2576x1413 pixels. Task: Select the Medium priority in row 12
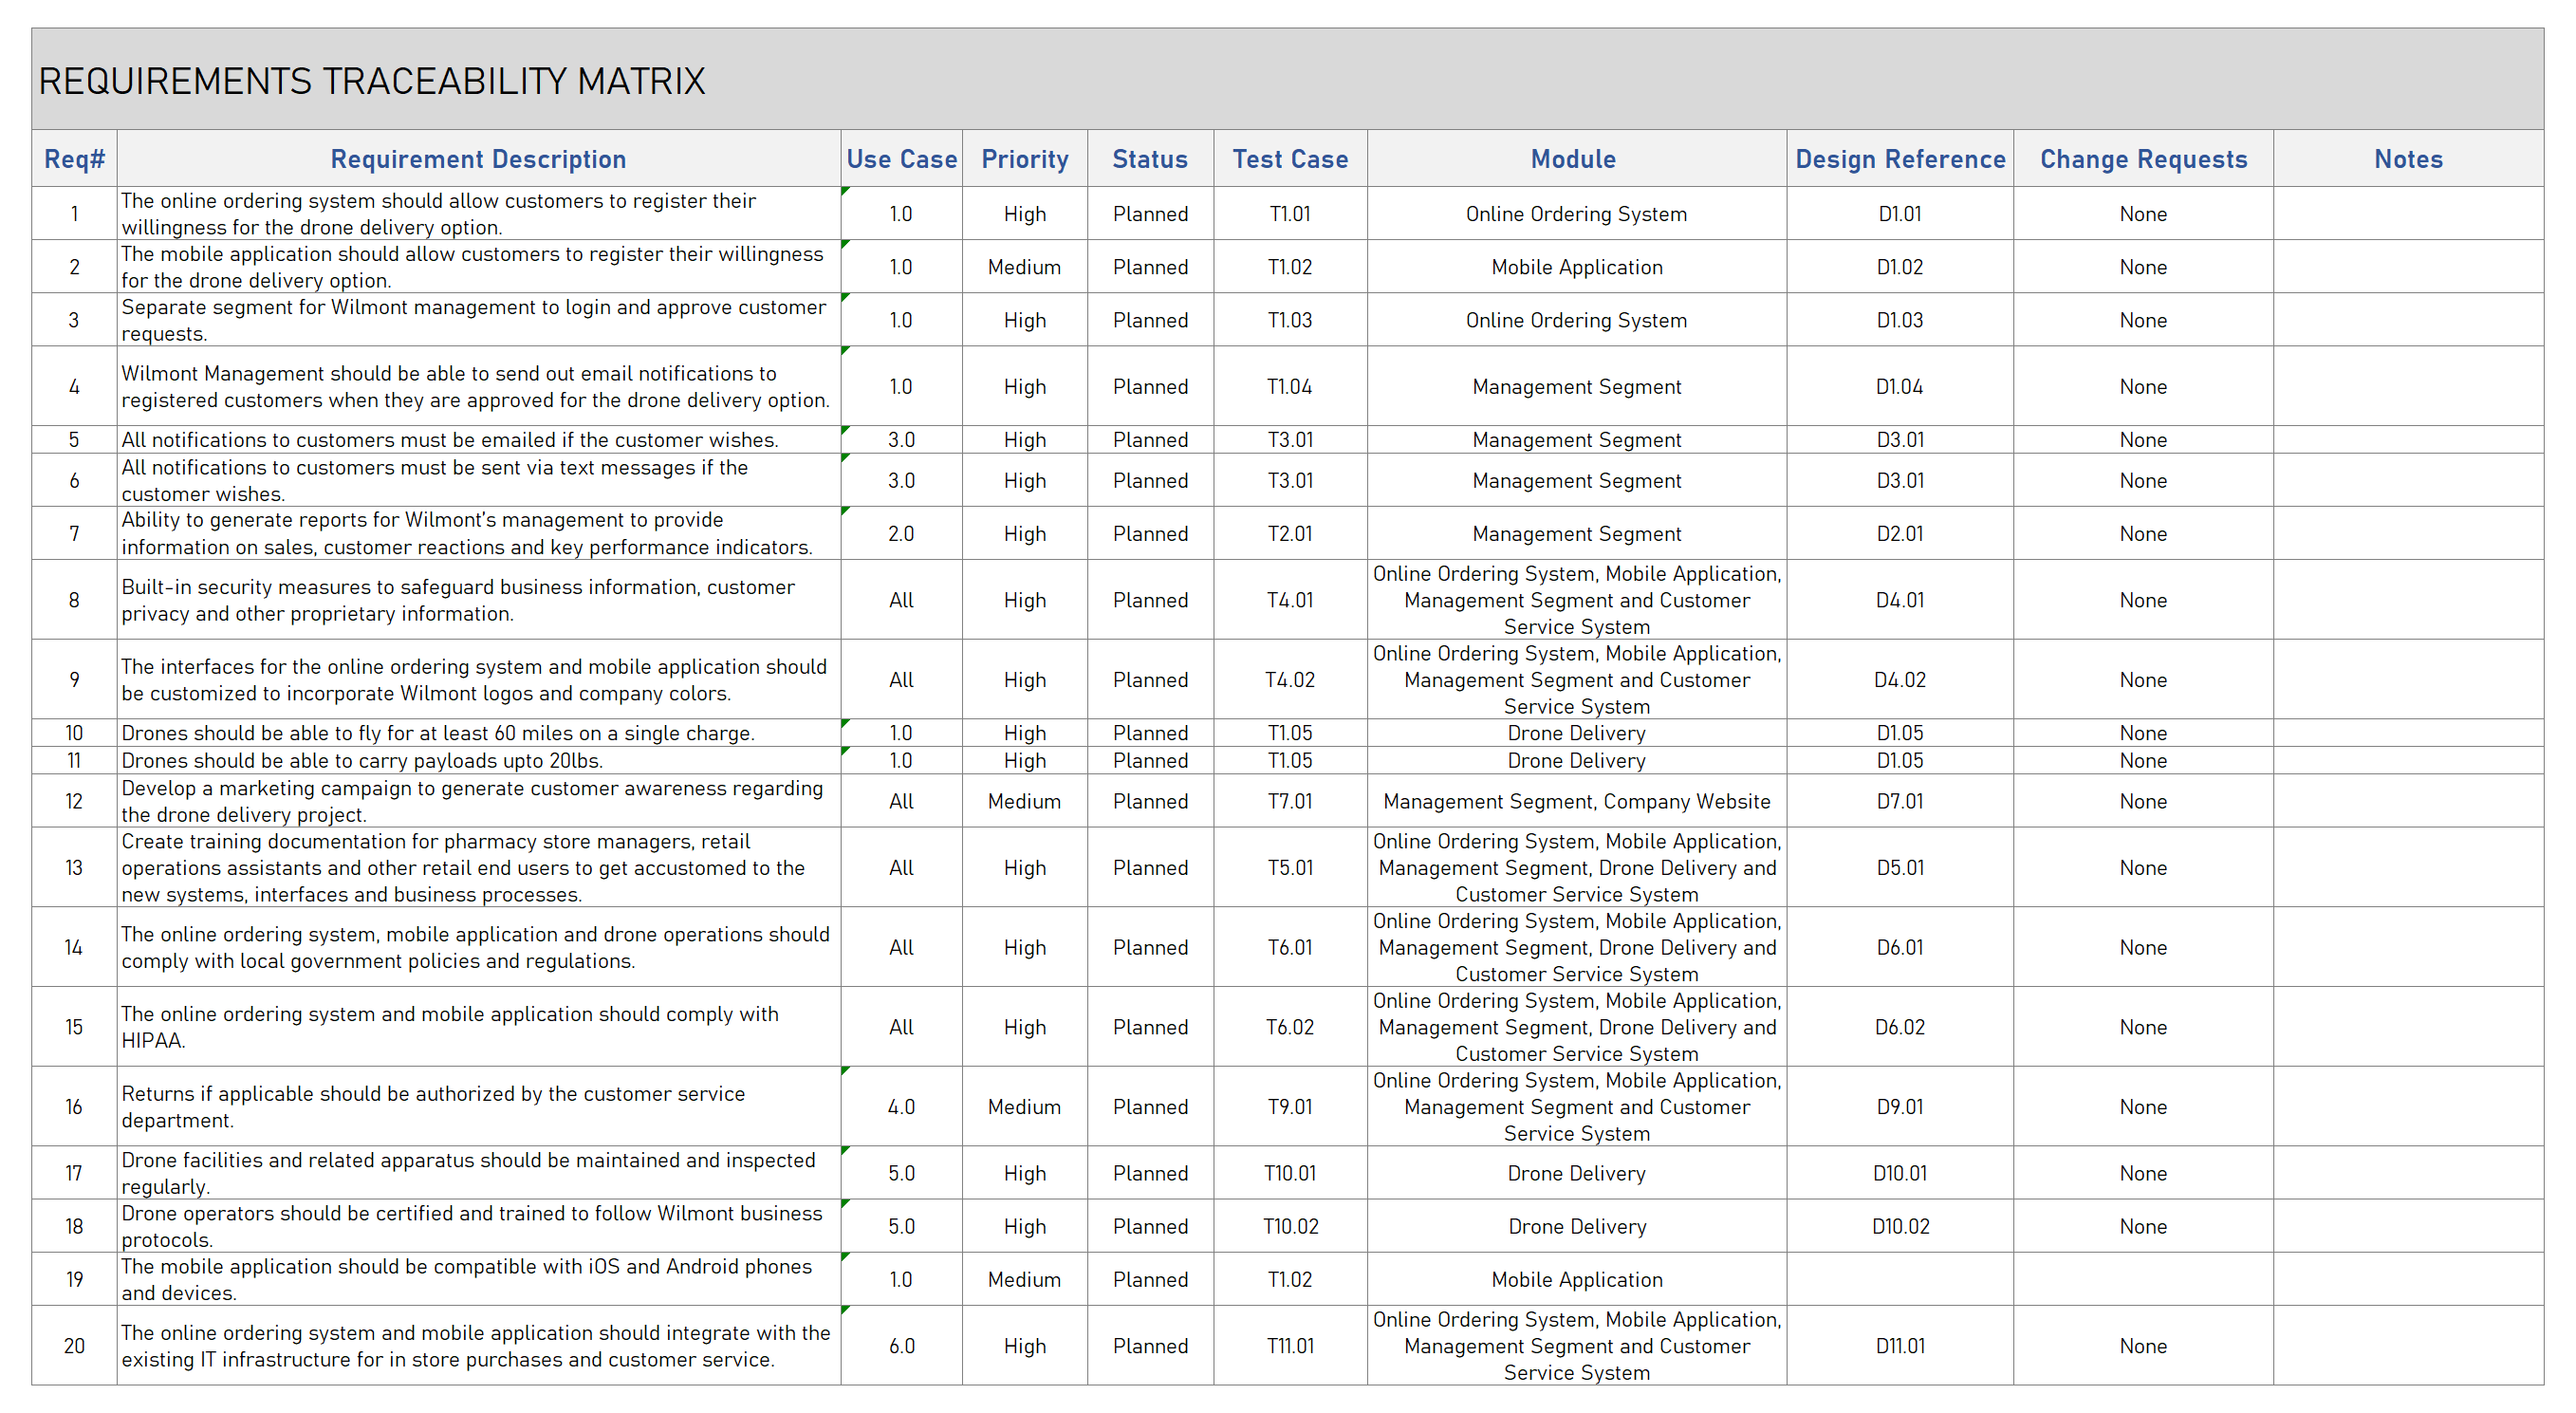click(1024, 801)
